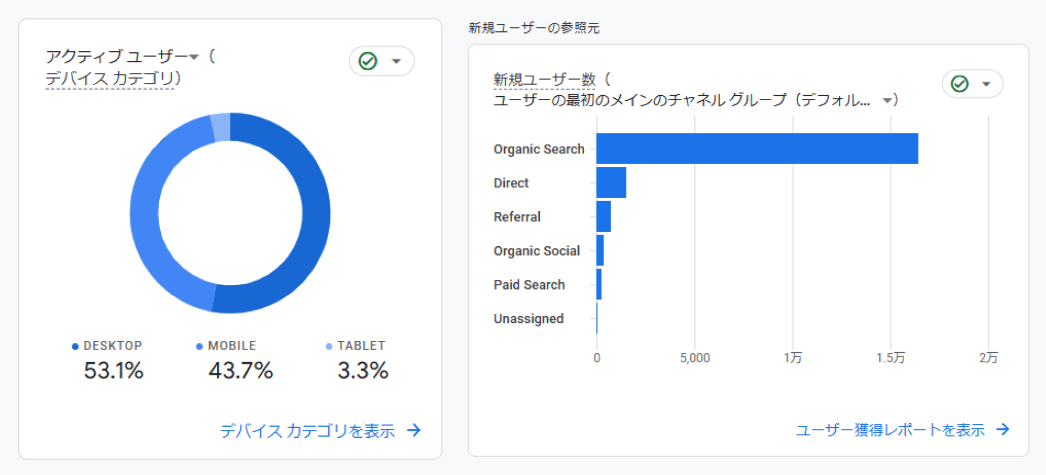The height and width of the screenshot is (475, 1046).
Task: Click the Paid Search label
Action: click(529, 284)
